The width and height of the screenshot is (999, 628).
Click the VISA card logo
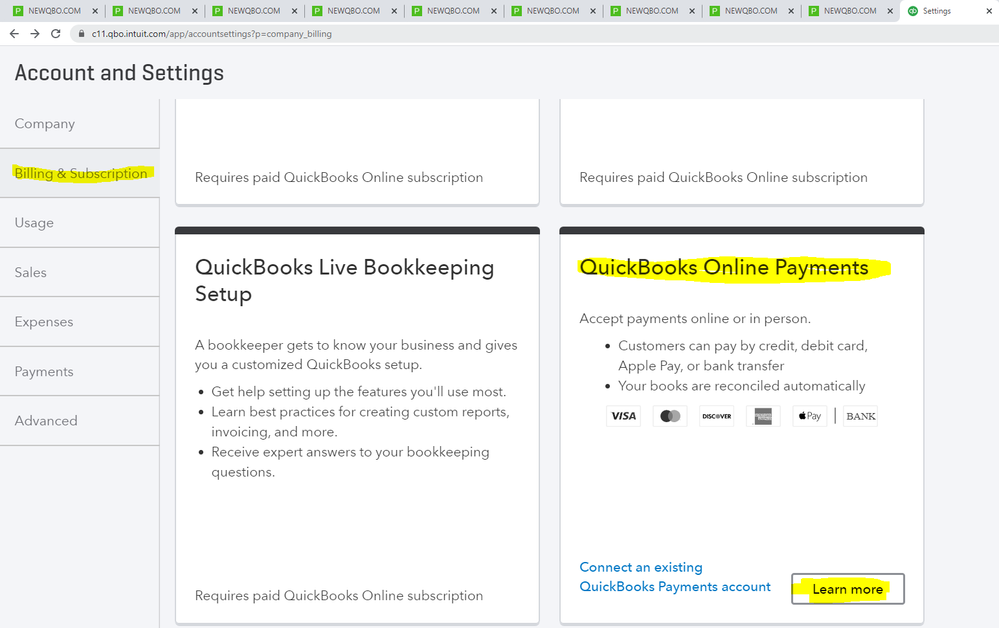pyautogui.click(x=623, y=416)
